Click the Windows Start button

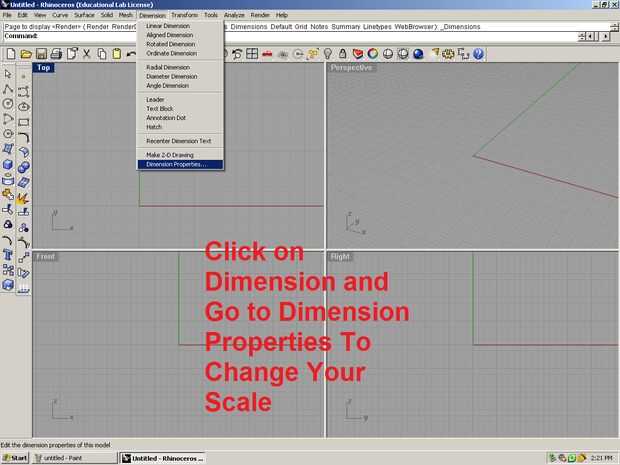(15, 458)
